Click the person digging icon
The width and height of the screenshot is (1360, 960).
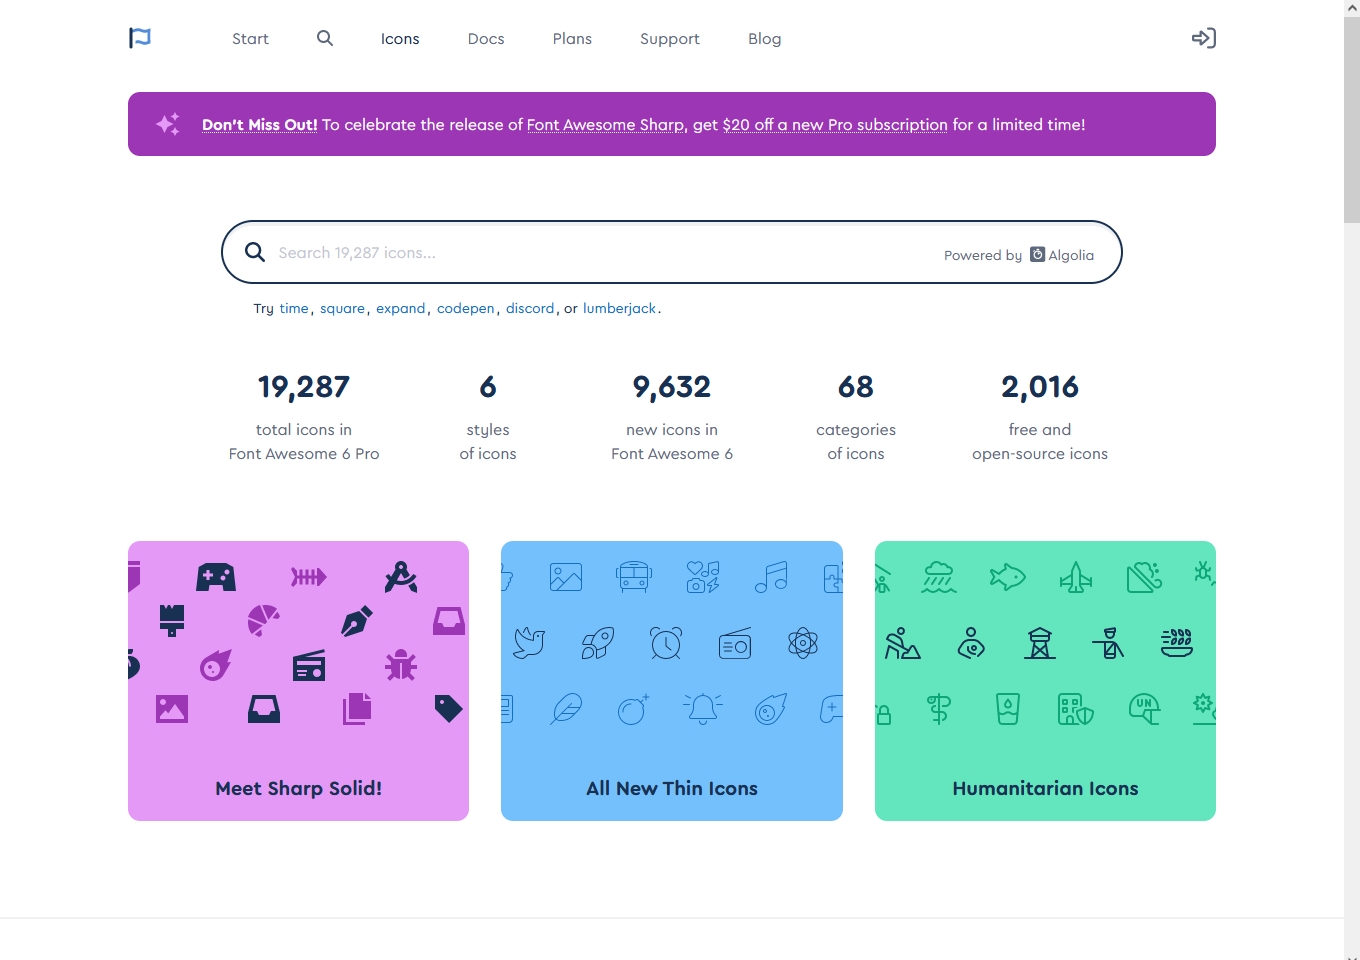coord(902,643)
